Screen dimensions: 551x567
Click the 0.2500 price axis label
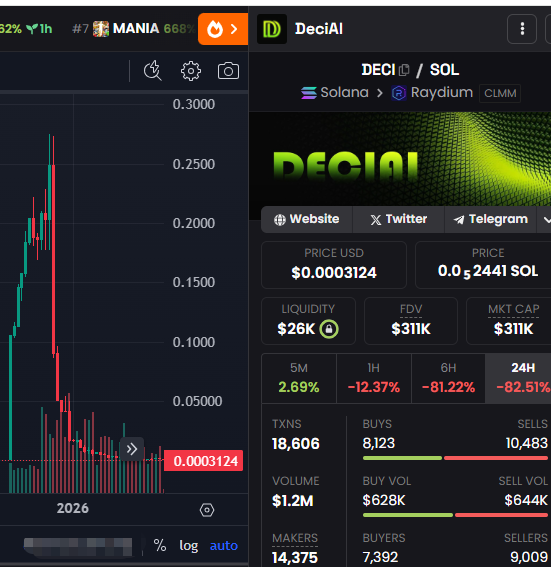click(x=194, y=164)
